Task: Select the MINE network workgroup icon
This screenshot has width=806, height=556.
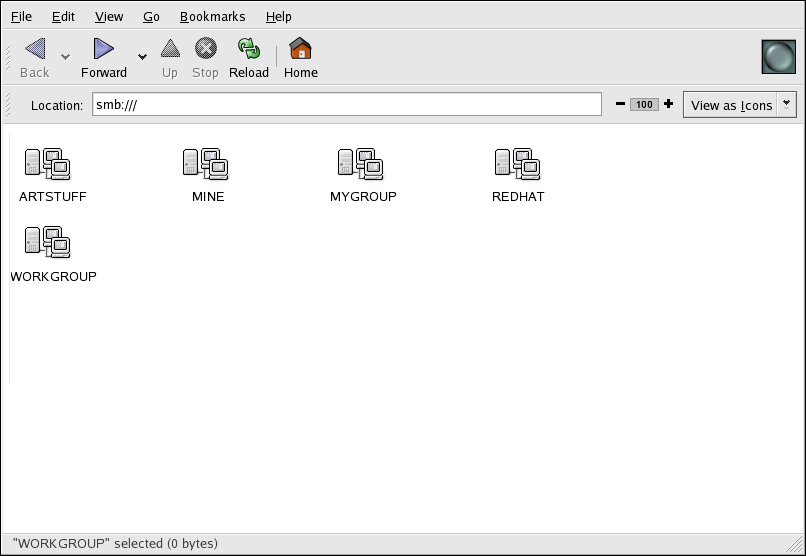Action: (207, 163)
